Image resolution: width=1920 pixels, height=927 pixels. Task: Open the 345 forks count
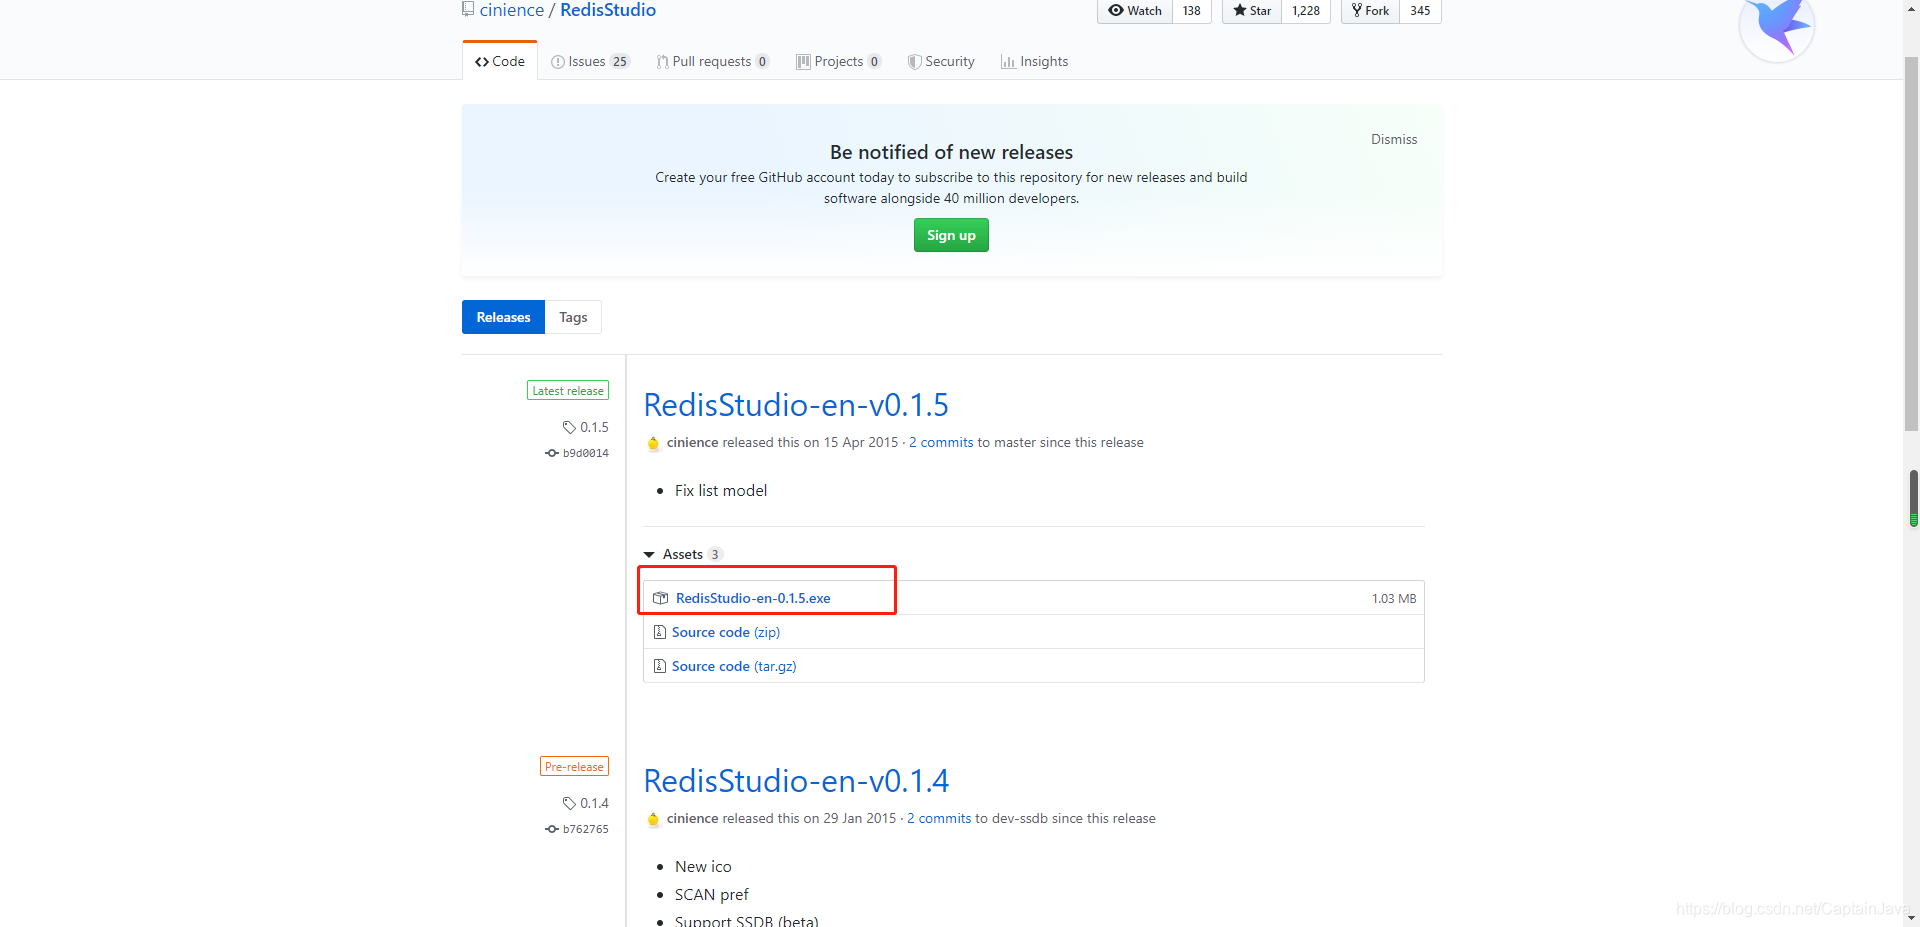click(1420, 11)
